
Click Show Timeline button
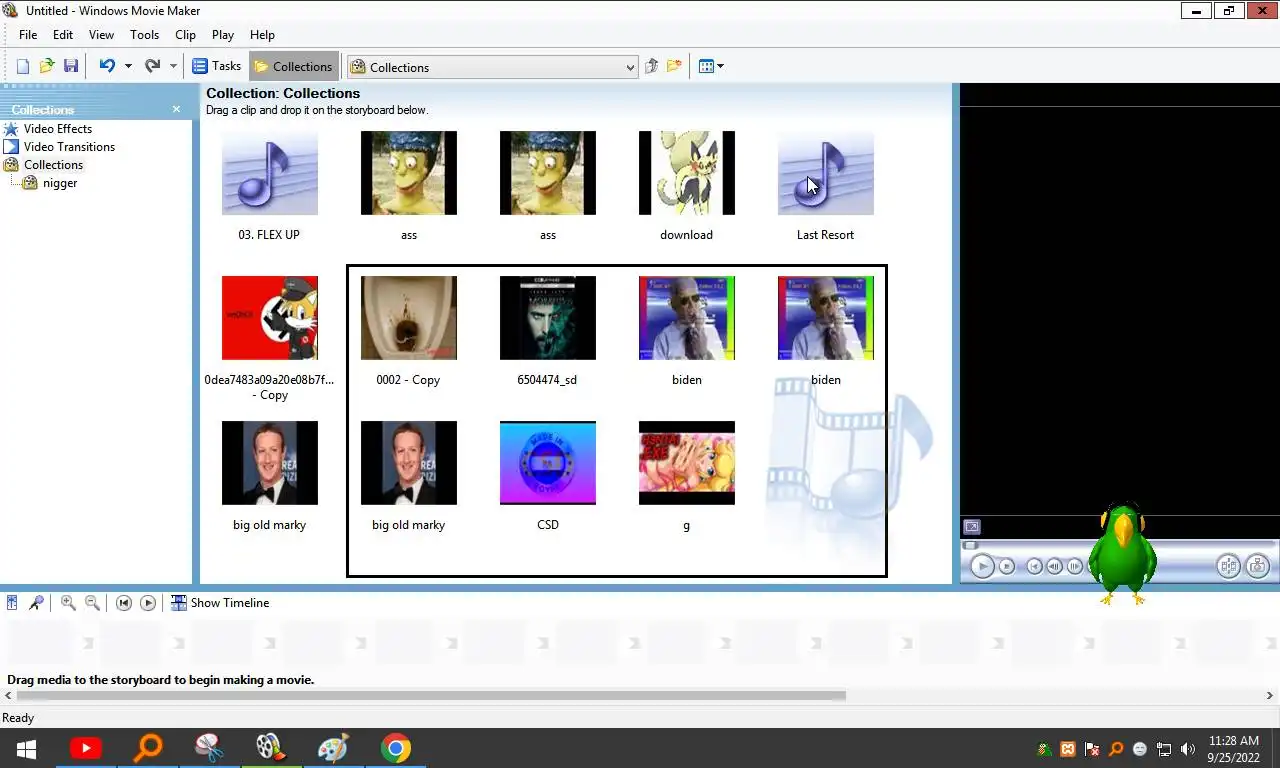220,602
